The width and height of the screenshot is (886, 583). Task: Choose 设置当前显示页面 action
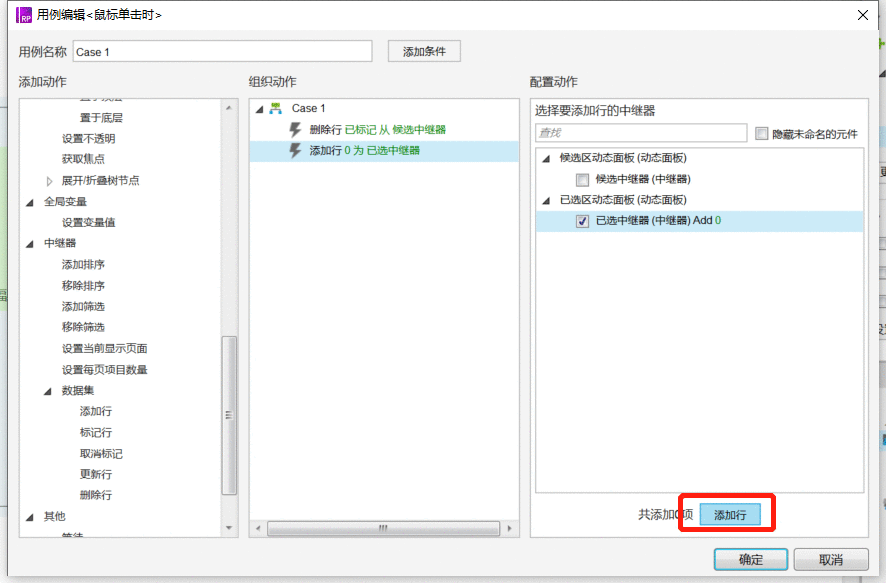pos(105,349)
